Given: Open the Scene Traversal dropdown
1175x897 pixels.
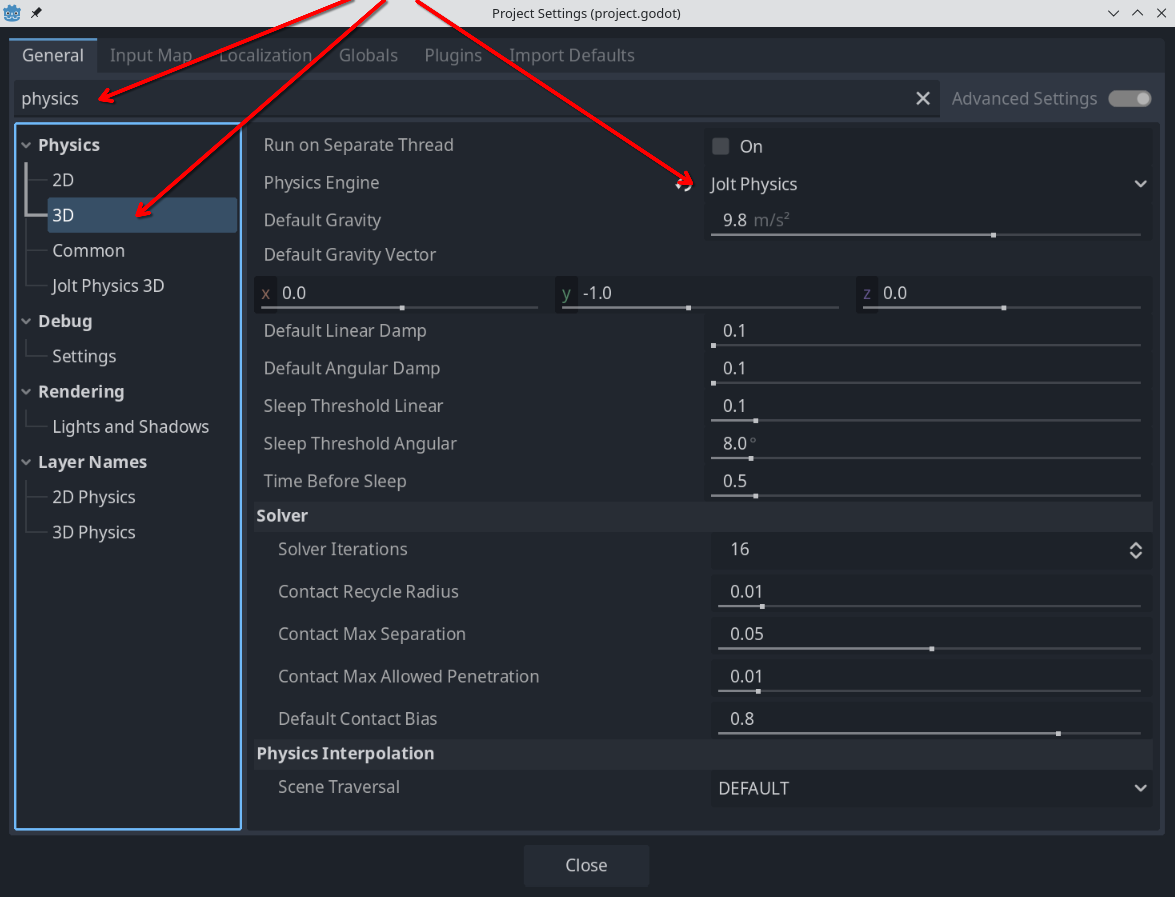Looking at the screenshot, I should (932, 788).
